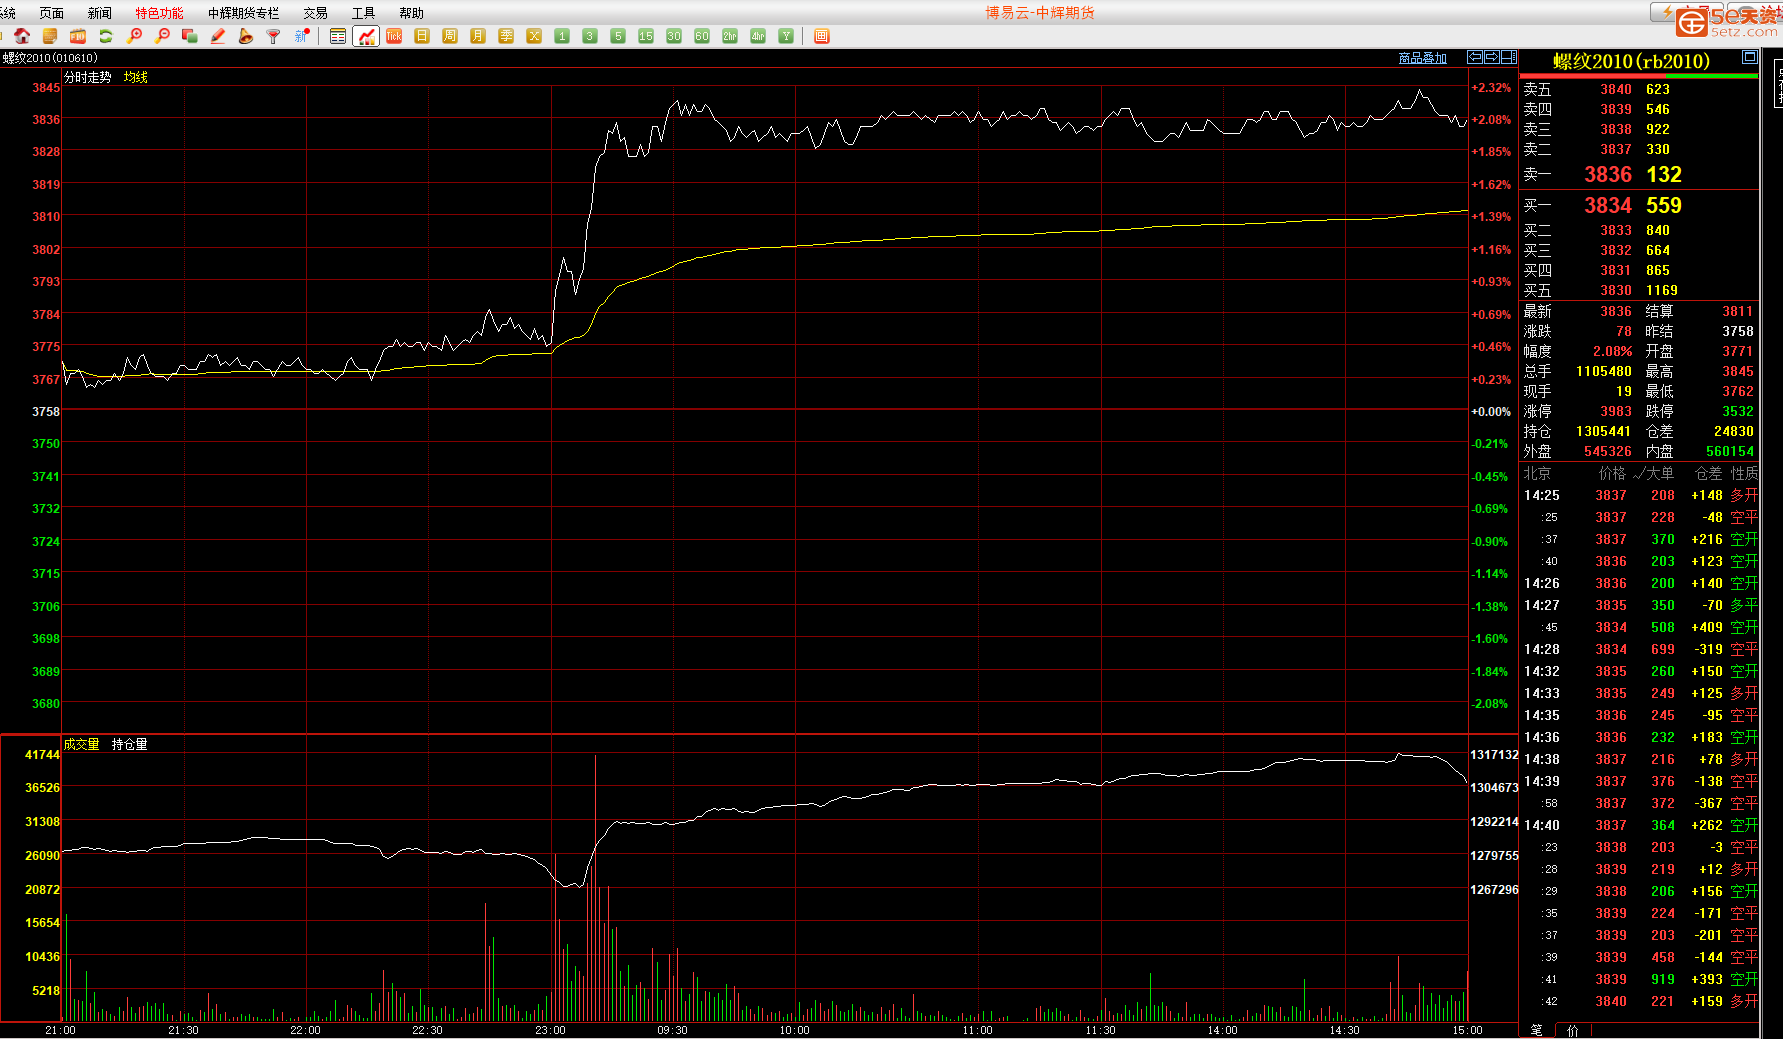Switch to 15-minute chart period
The height and width of the screenshot is (1039, 1783).
(x=646, y=36)
